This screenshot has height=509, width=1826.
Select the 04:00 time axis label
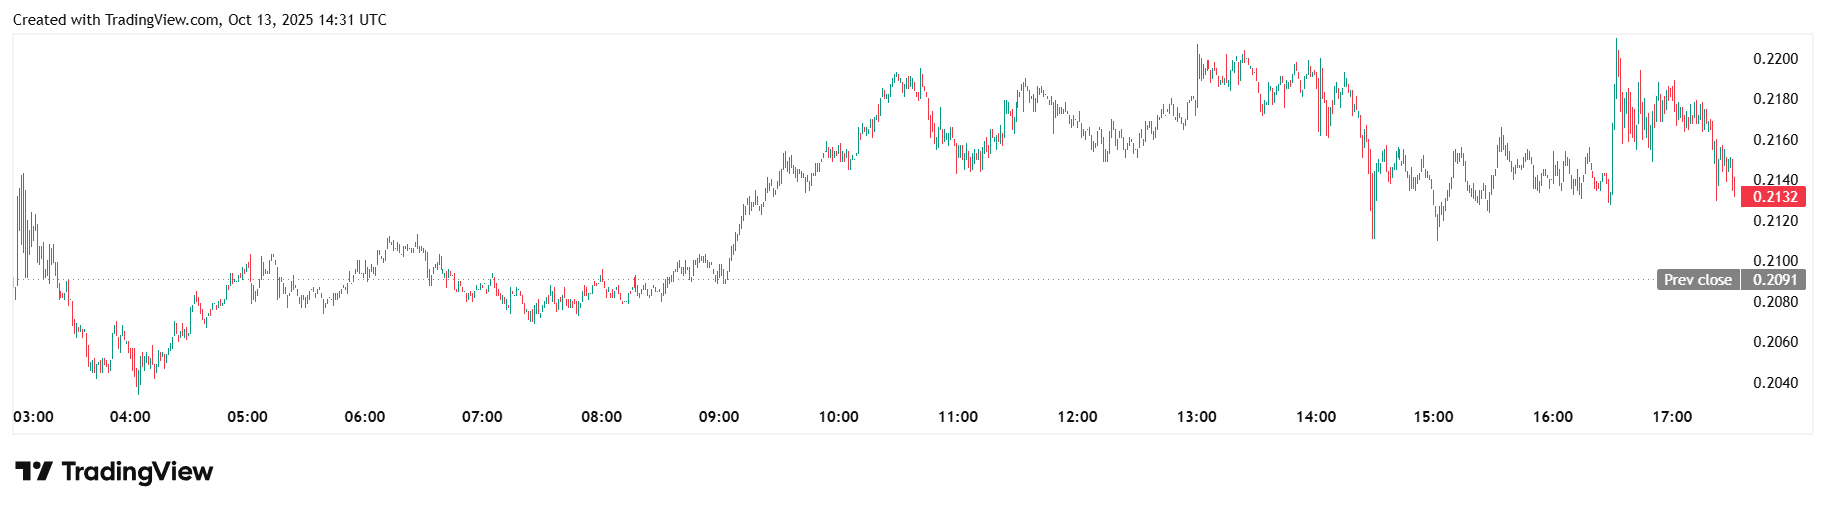coord(130,417)
